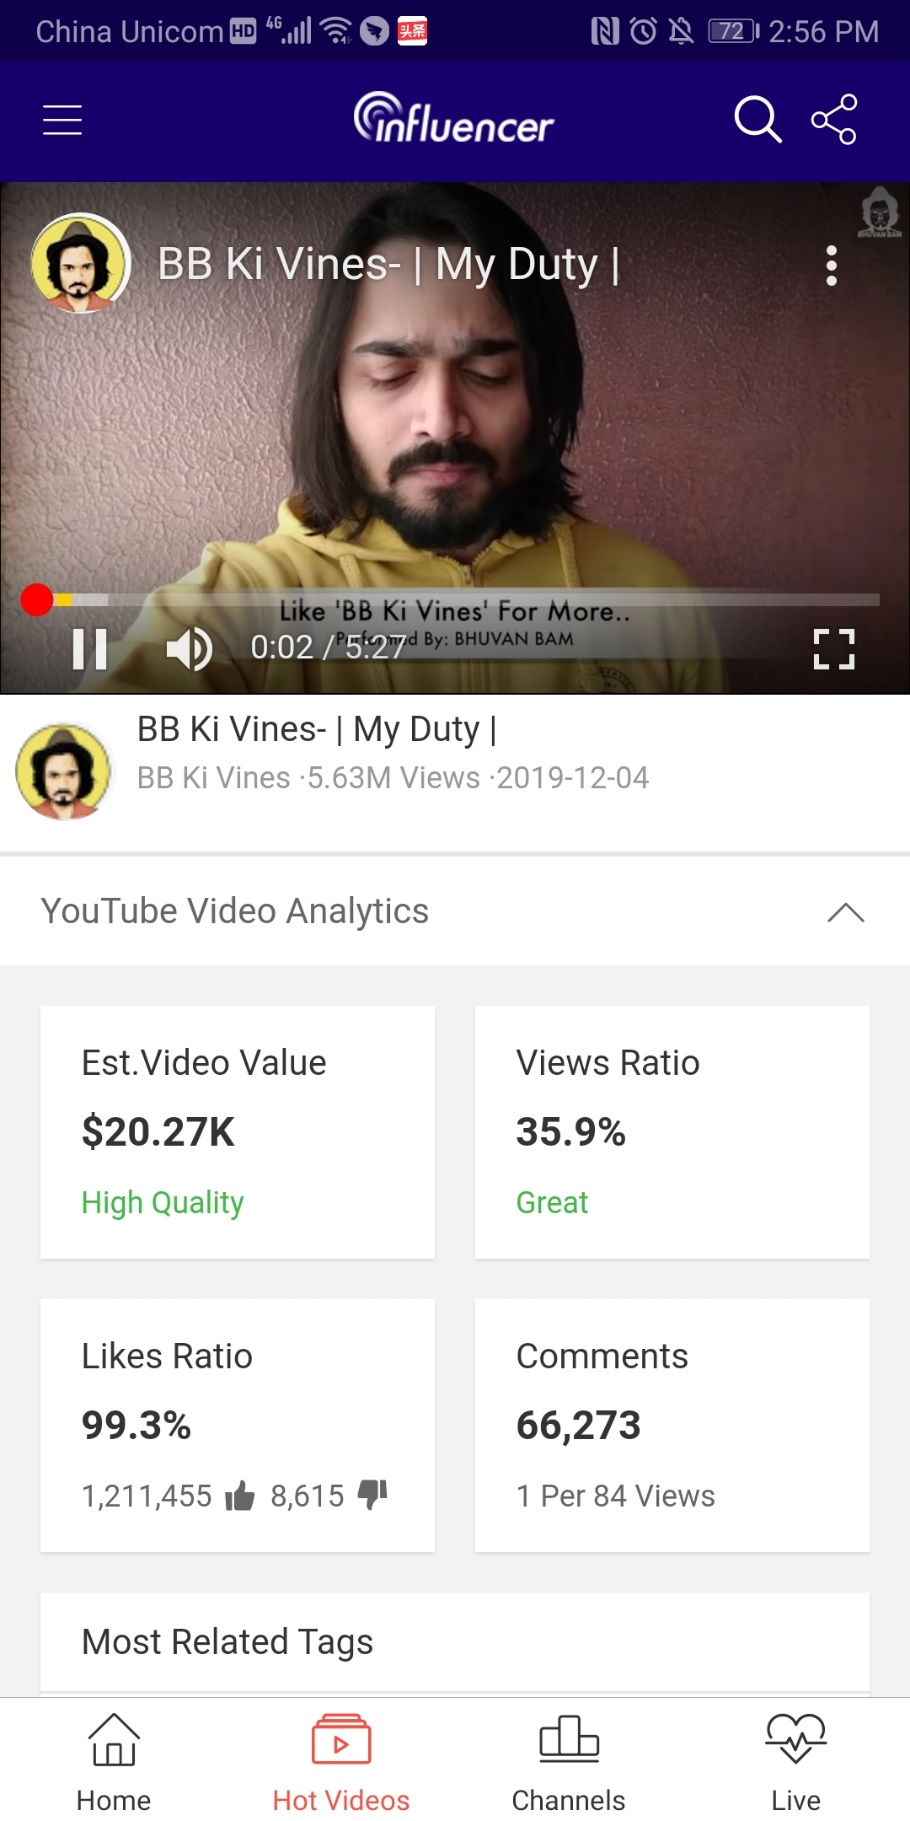Tap the thumbs up likes icon
Viewport: 910px width, 1821px height.
tap(240, 1496)
